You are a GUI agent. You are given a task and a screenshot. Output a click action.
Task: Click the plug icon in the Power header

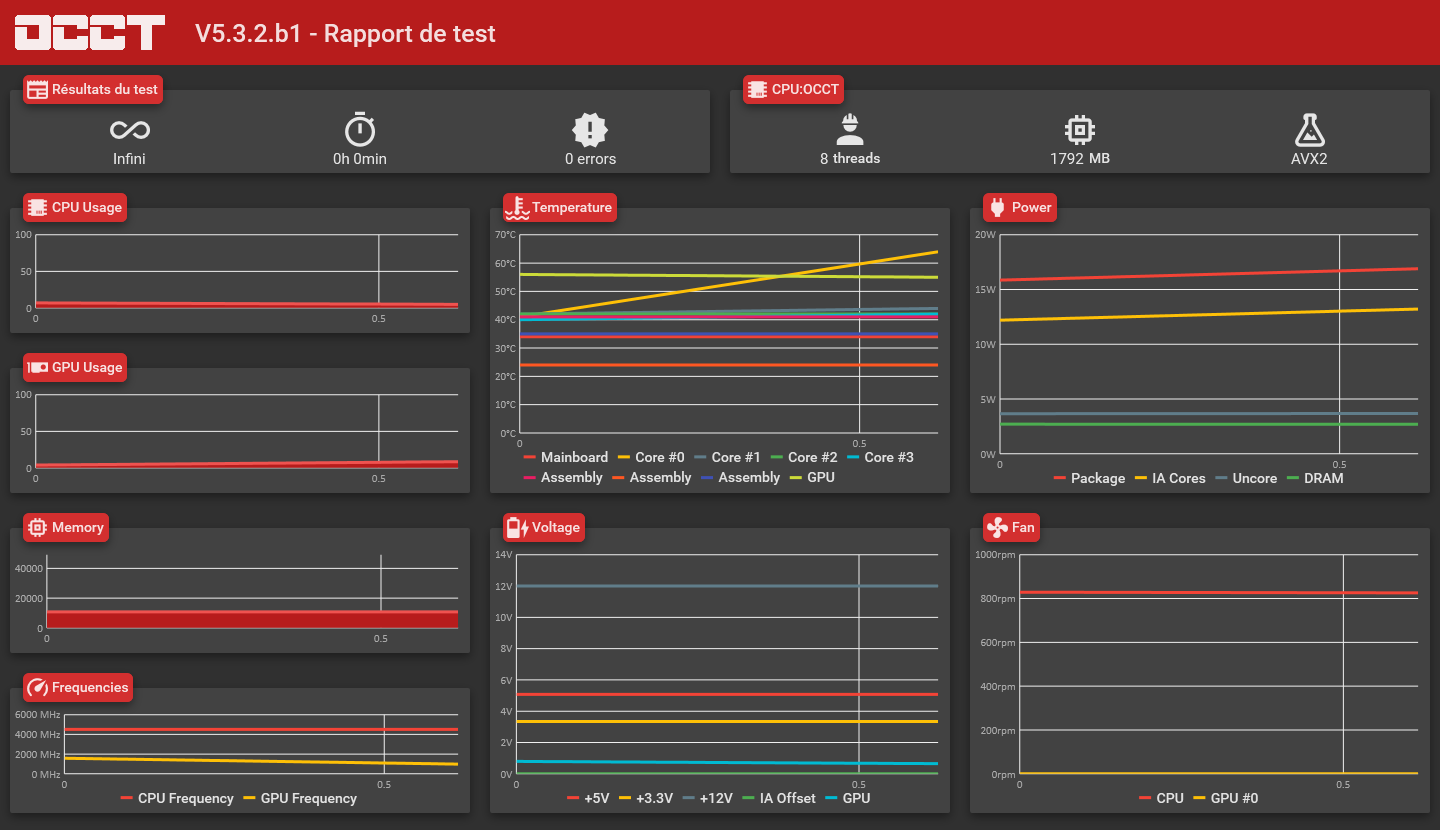click(997, 207)
